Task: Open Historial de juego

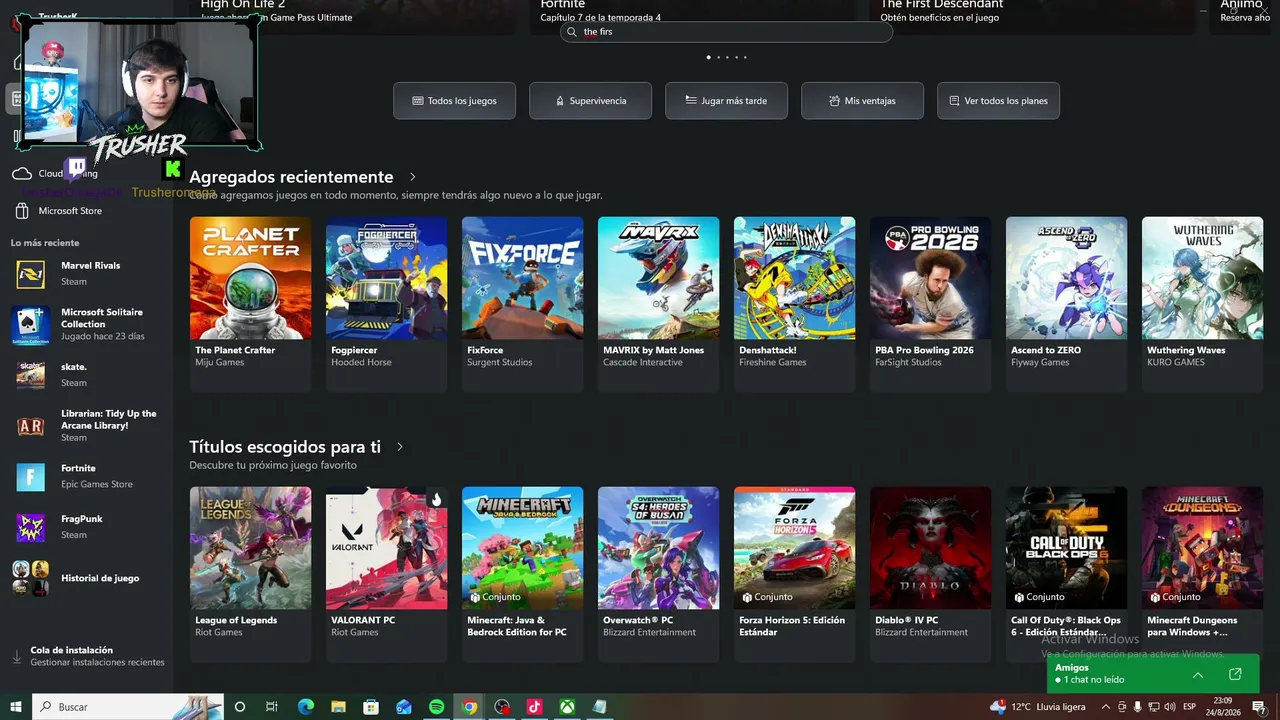Action: [x=86, y=578]
